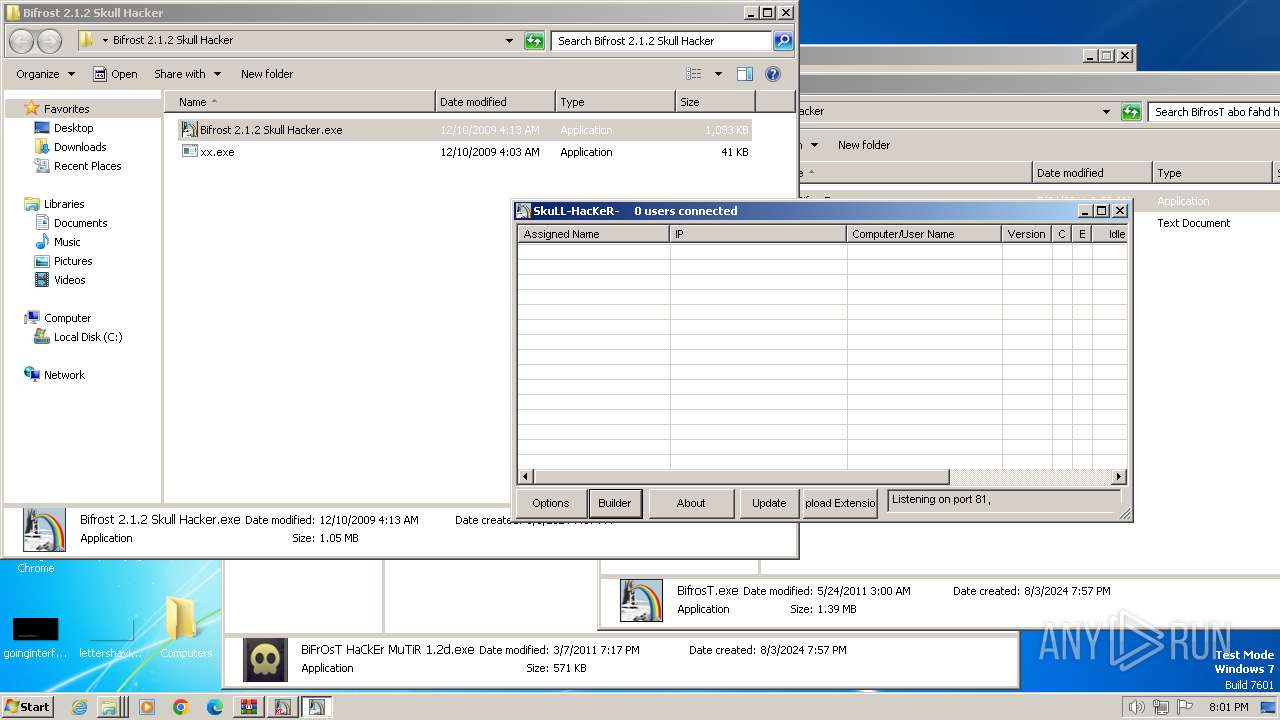Screen dimensions: 1280x720
Task: Run search in Bifrost 2.1.2 Skull Hacker
Action: click(x=783, y=41)
